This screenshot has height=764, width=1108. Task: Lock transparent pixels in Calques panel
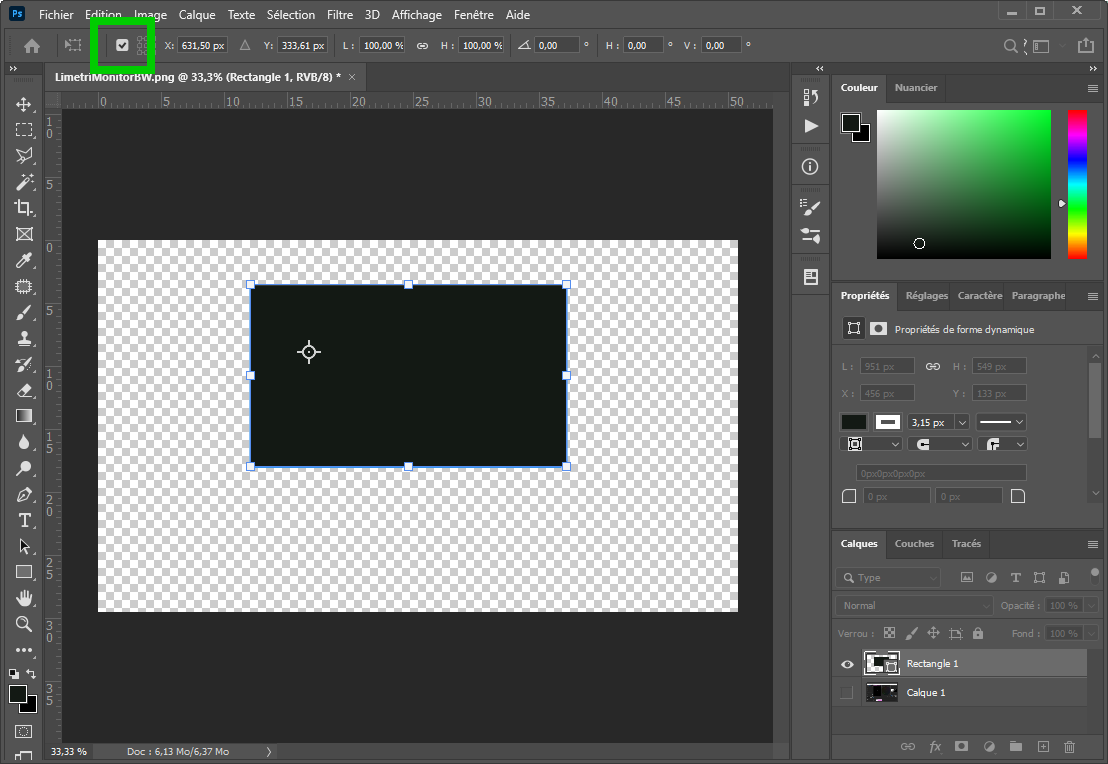pos(889,632)
